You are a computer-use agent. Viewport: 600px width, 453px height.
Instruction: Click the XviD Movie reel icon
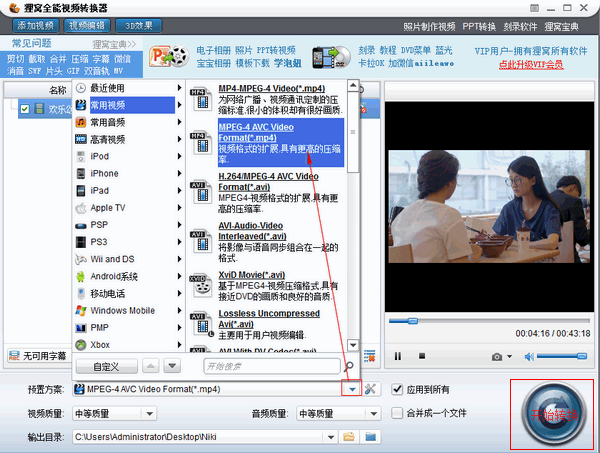(x=201, y=286)
